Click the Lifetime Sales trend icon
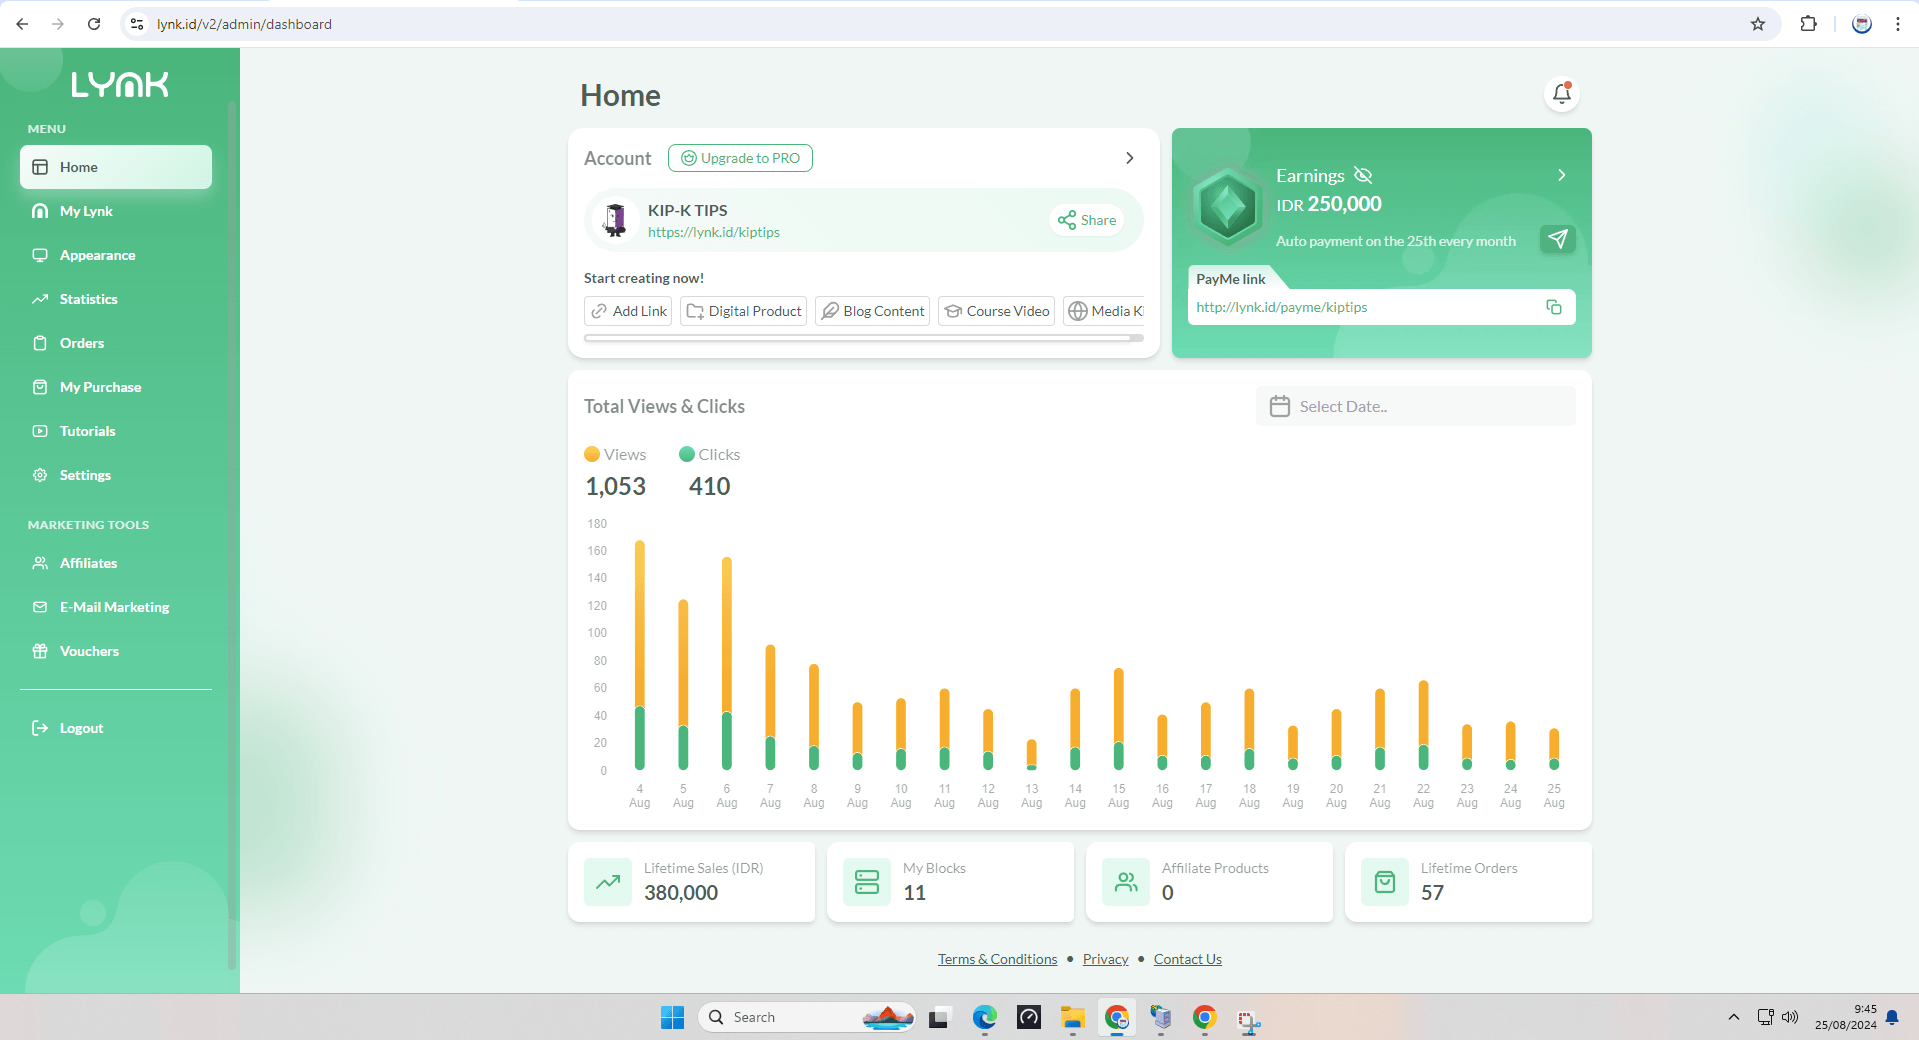The height and width of the screenshot is (1040, 1919). click(x=608, y=882)
